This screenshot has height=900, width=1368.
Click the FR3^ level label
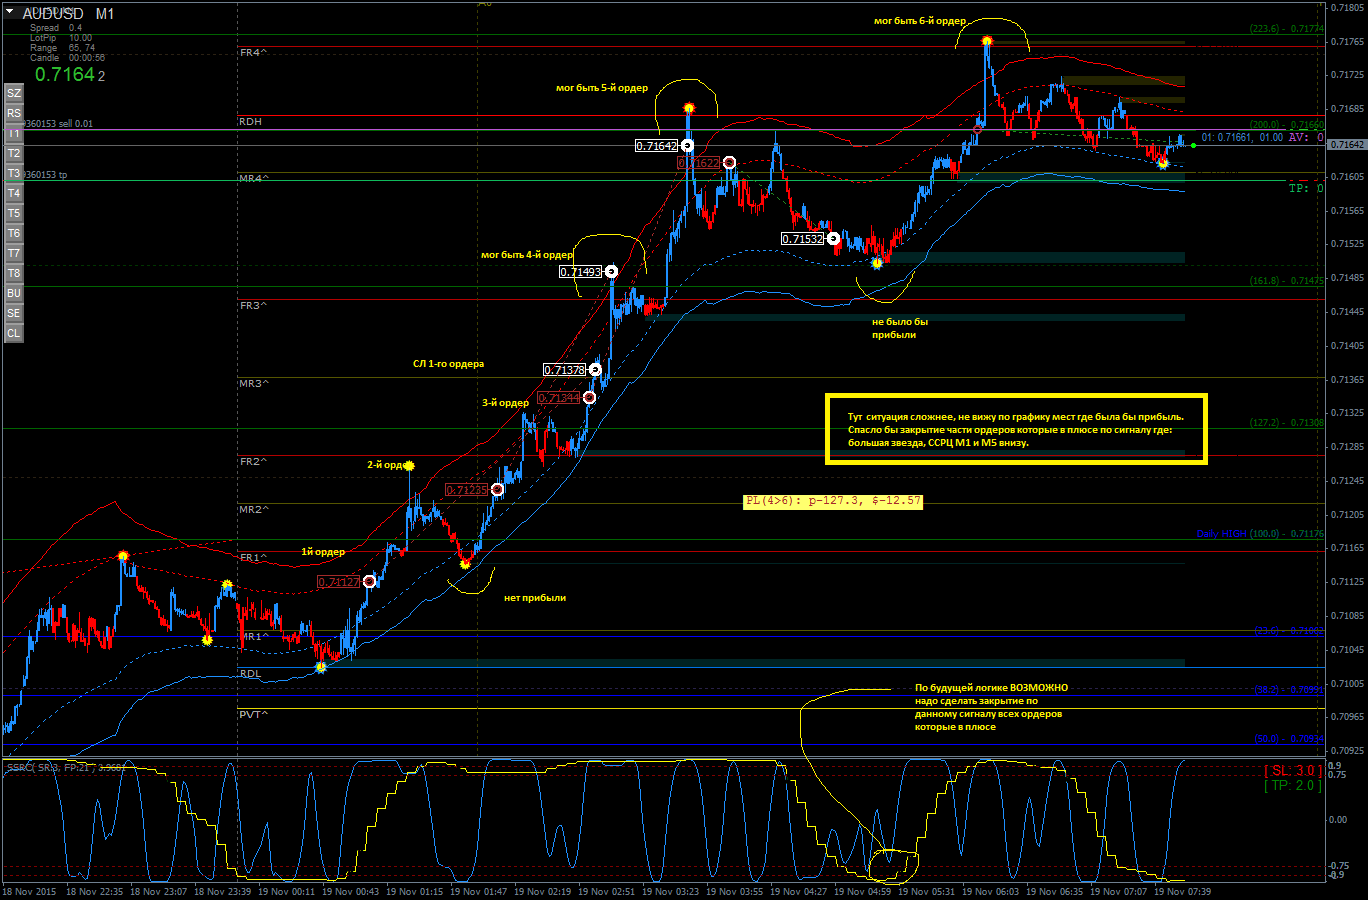[x=253, y=305]
